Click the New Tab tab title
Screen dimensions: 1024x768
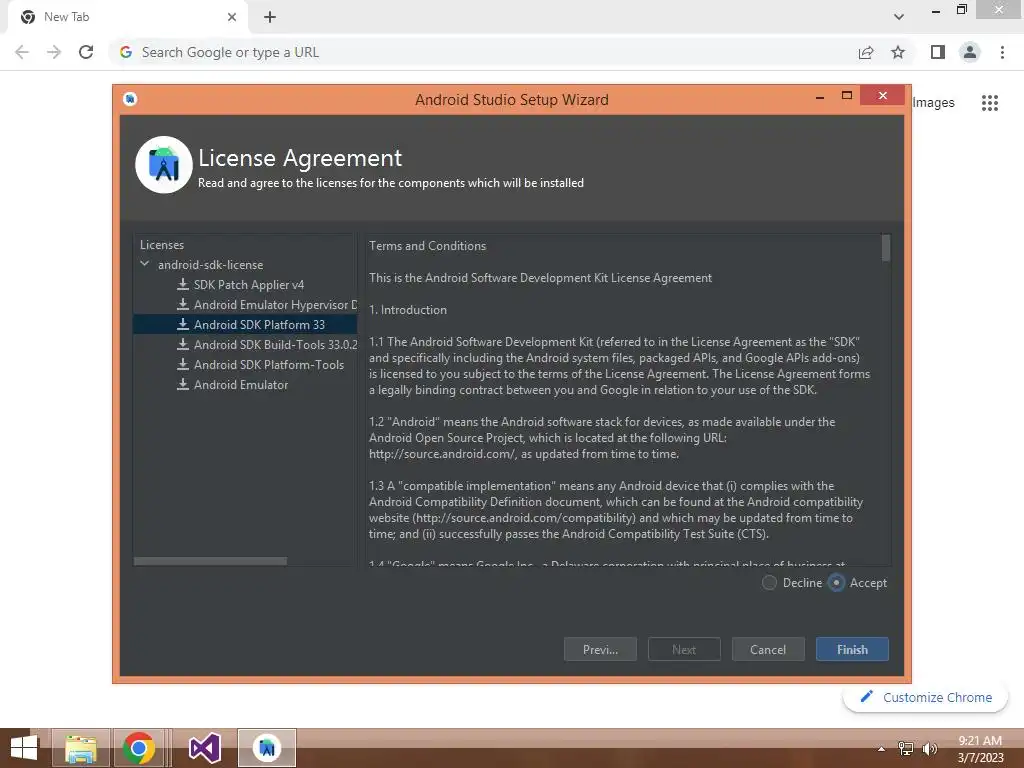[x=67, y=17]
